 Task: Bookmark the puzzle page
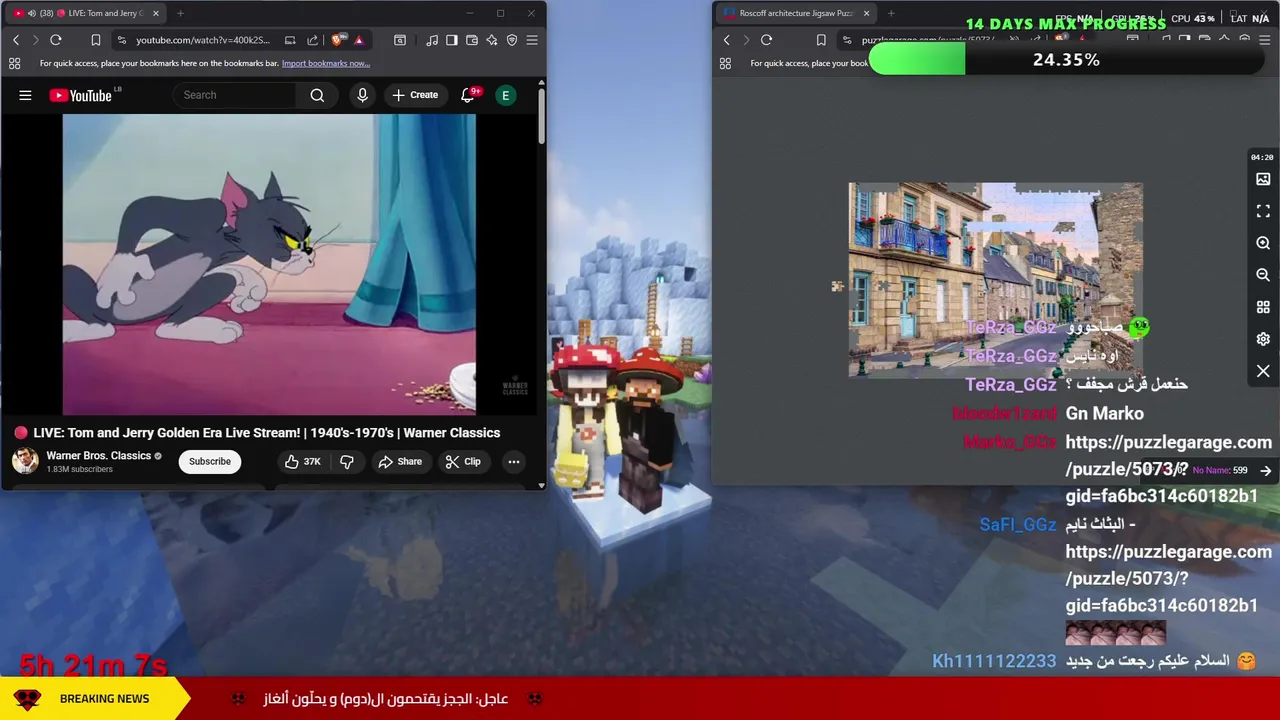(821, 40)
